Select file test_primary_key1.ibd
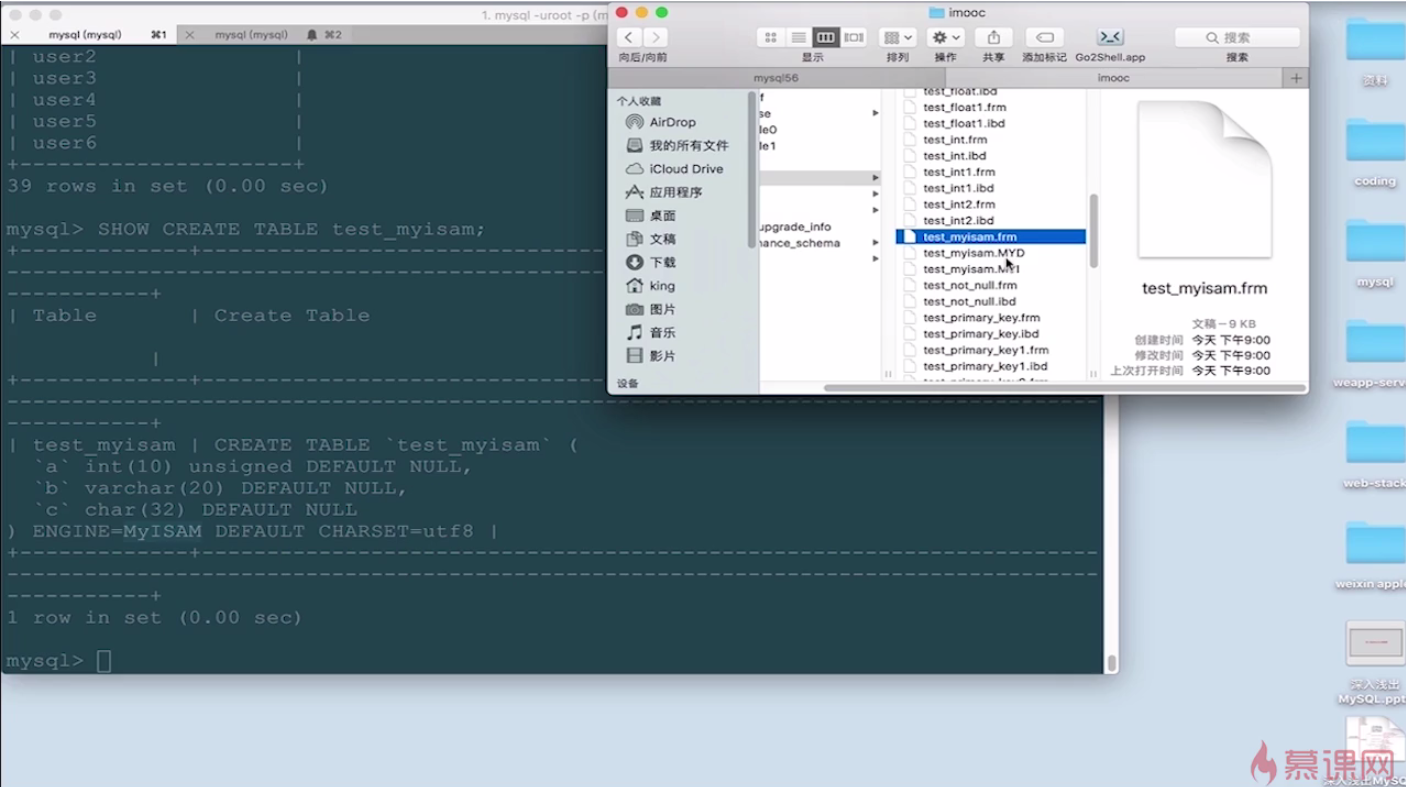This screenshot has height=787, width=1406. 985,366
